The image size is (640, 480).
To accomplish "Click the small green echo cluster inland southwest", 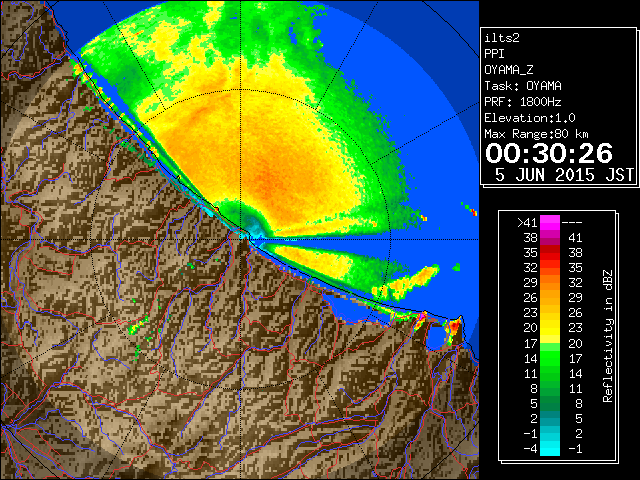I will pos(138,326).
